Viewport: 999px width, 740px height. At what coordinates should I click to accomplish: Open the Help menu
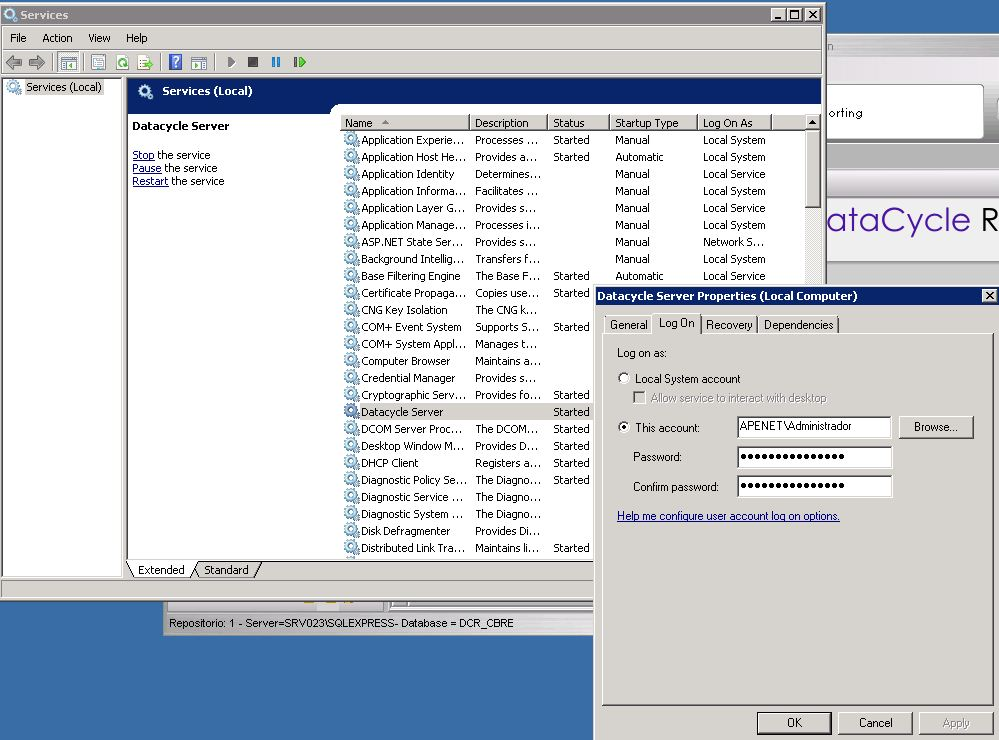tap(136, 38)
